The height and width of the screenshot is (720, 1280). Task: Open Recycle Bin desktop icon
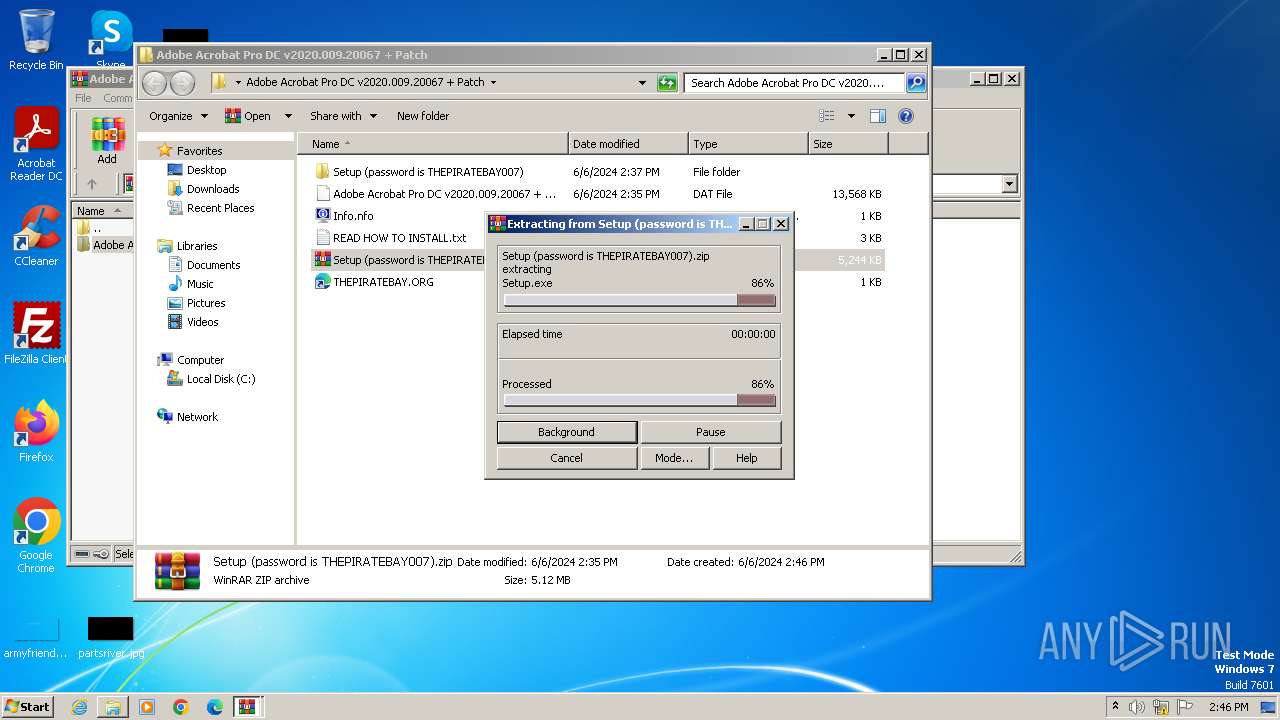click(36, 40)
